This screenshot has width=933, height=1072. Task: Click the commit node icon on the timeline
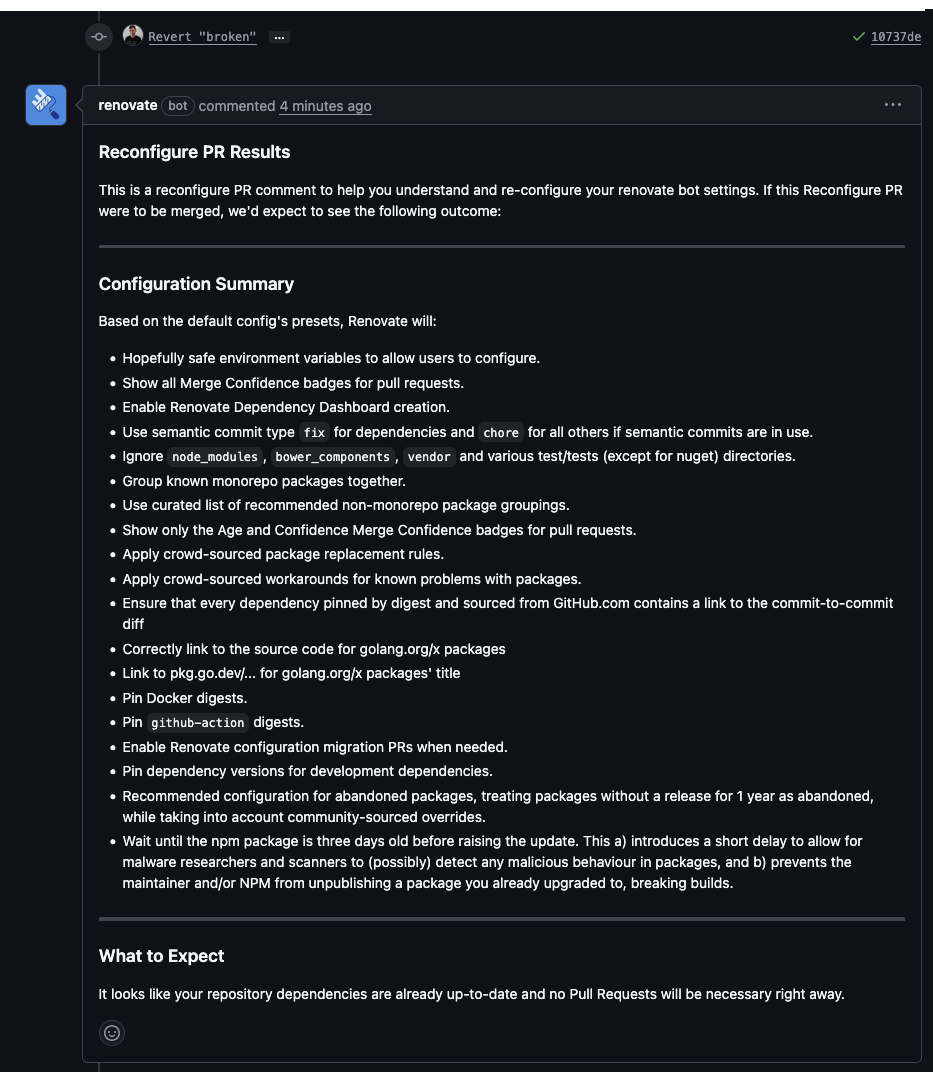[98, 36]
